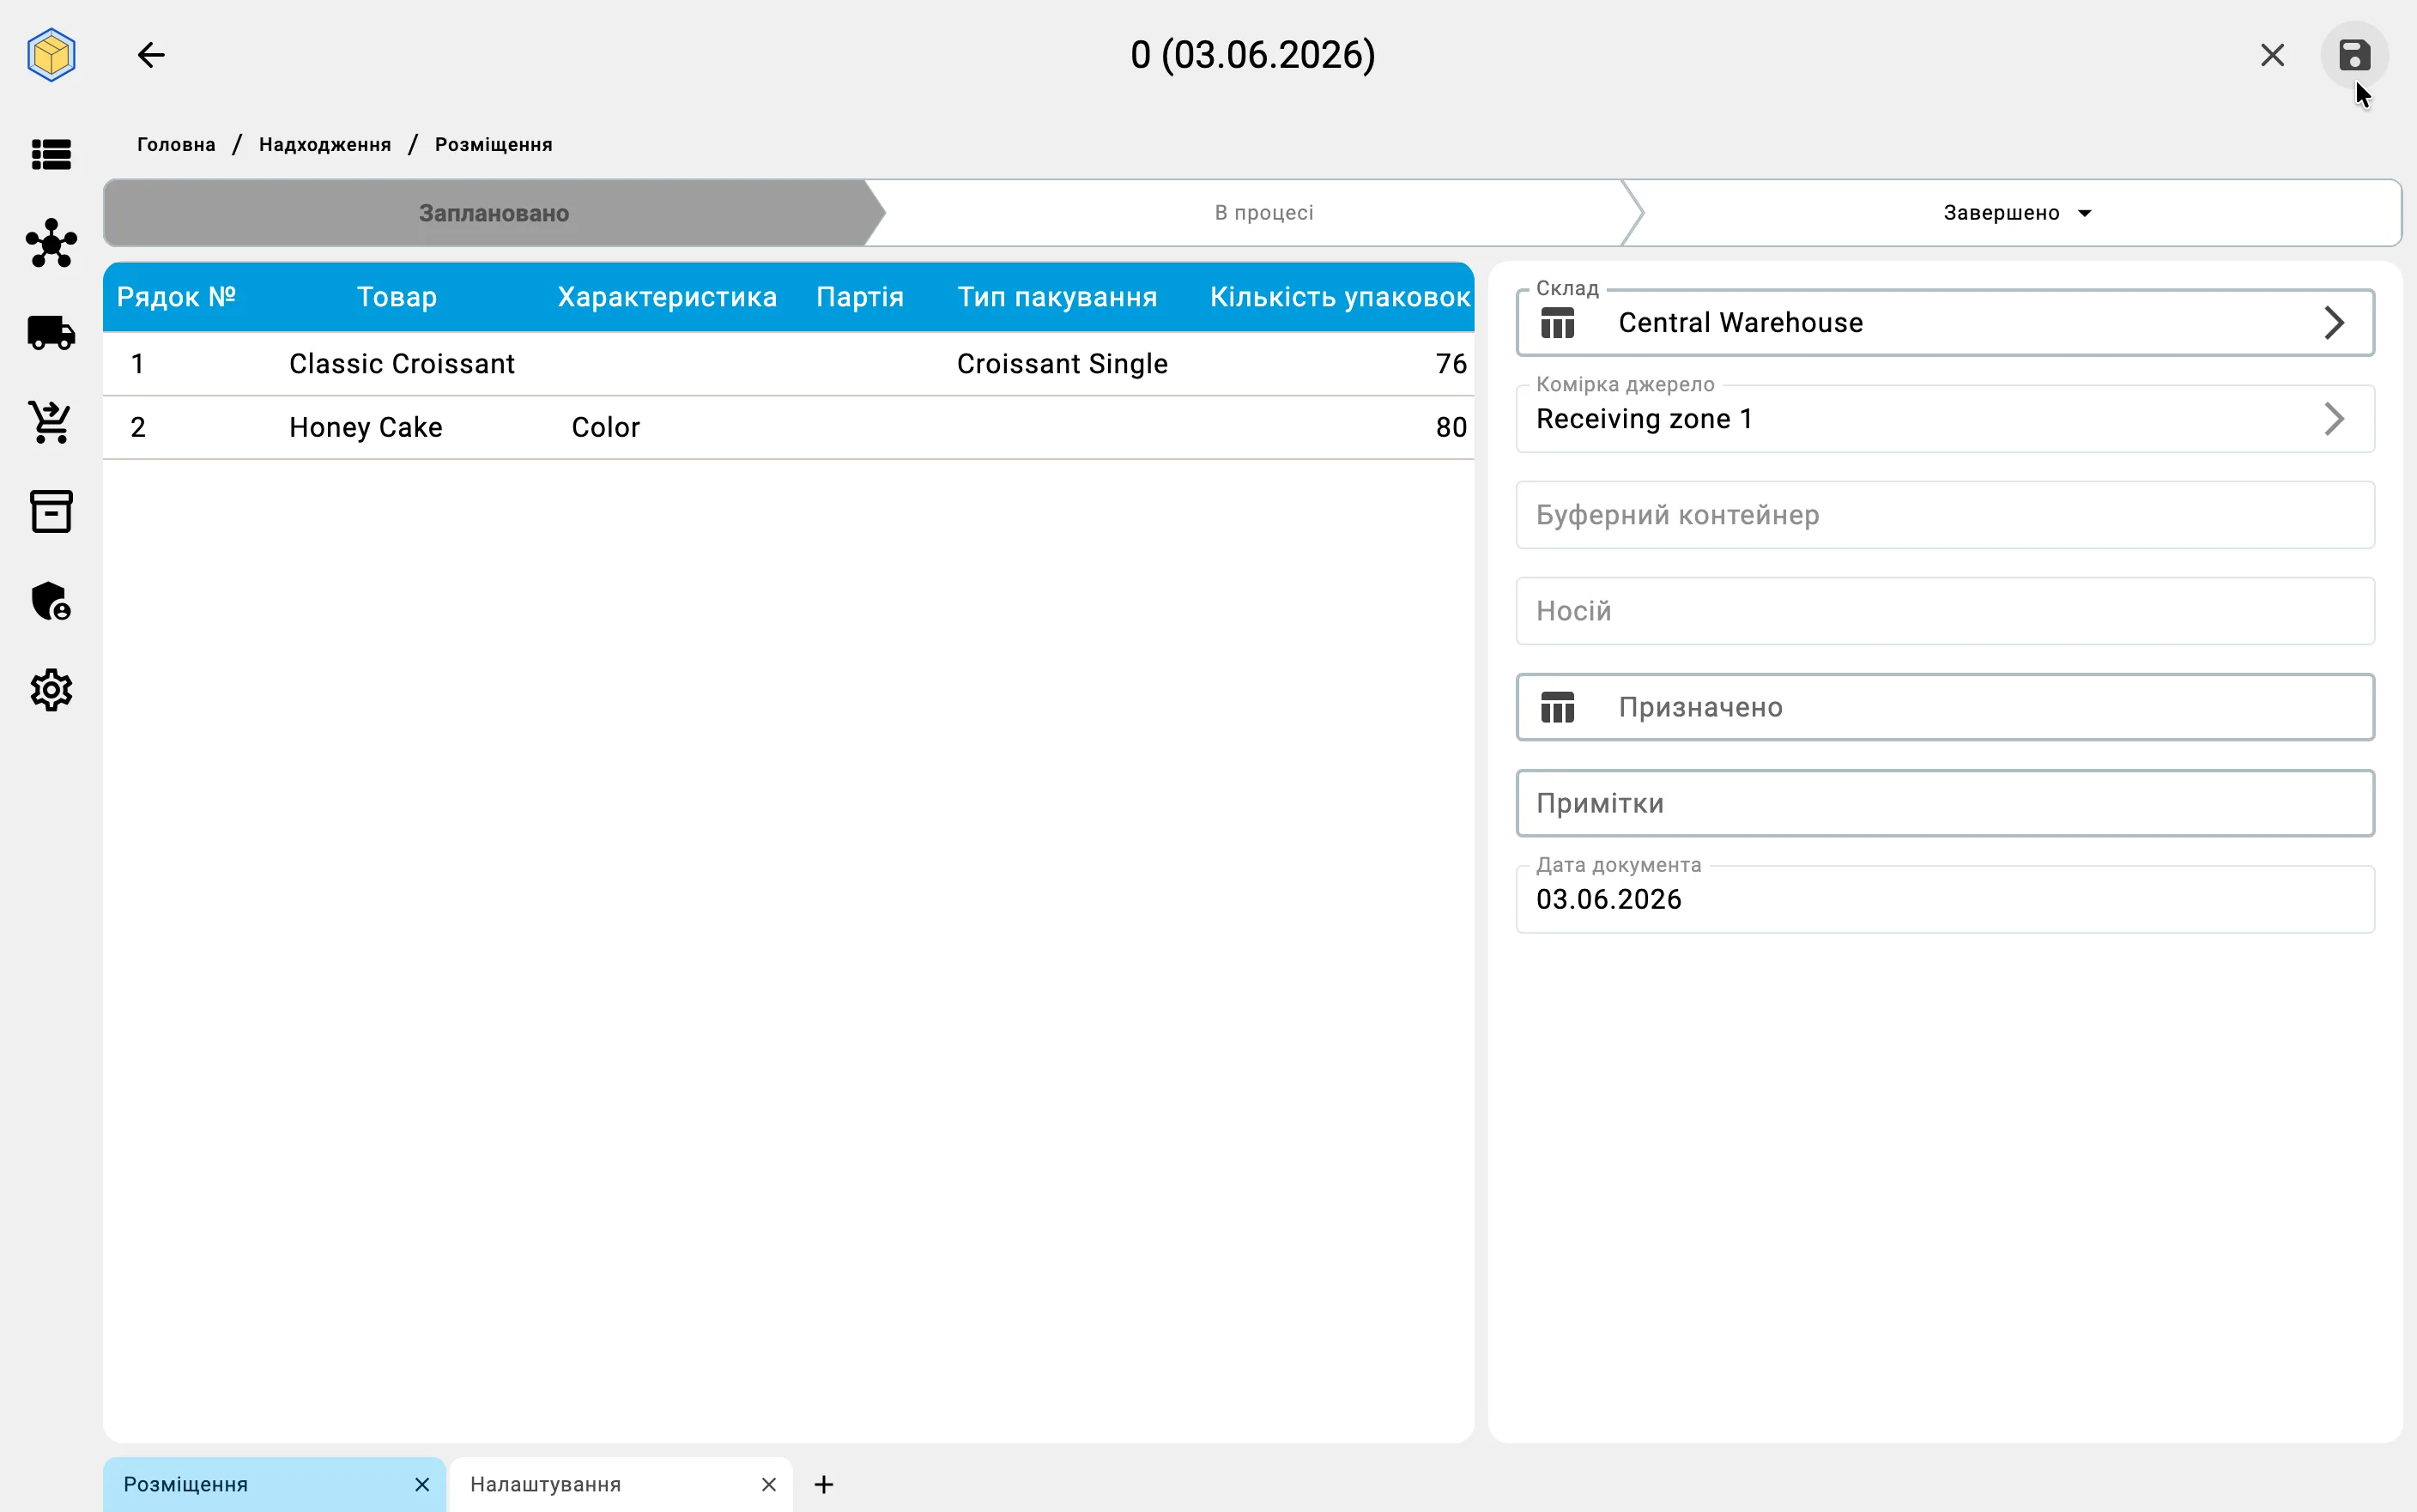Open the shopping cart sidebar icon
This screenshot has width=2417, height=1512.
pyautogui.click(x=51, y=422)
